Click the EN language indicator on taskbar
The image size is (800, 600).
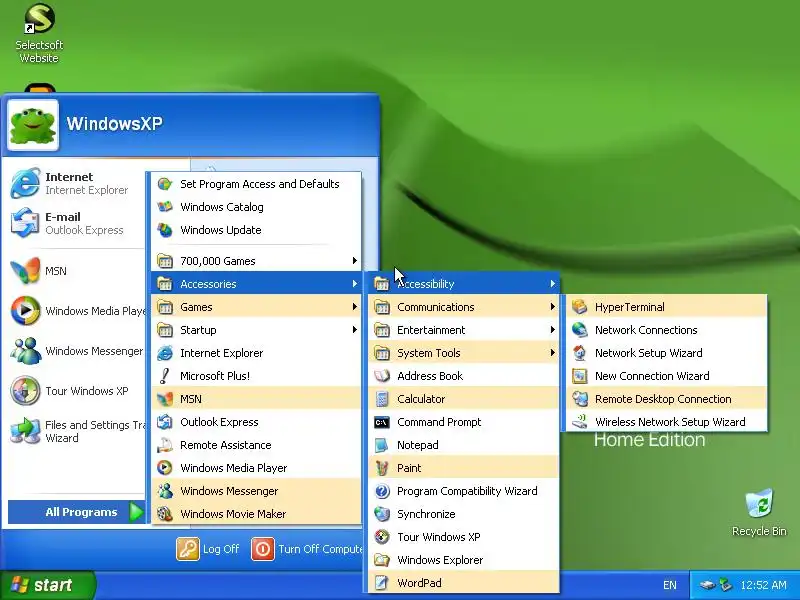pos(670,585)
